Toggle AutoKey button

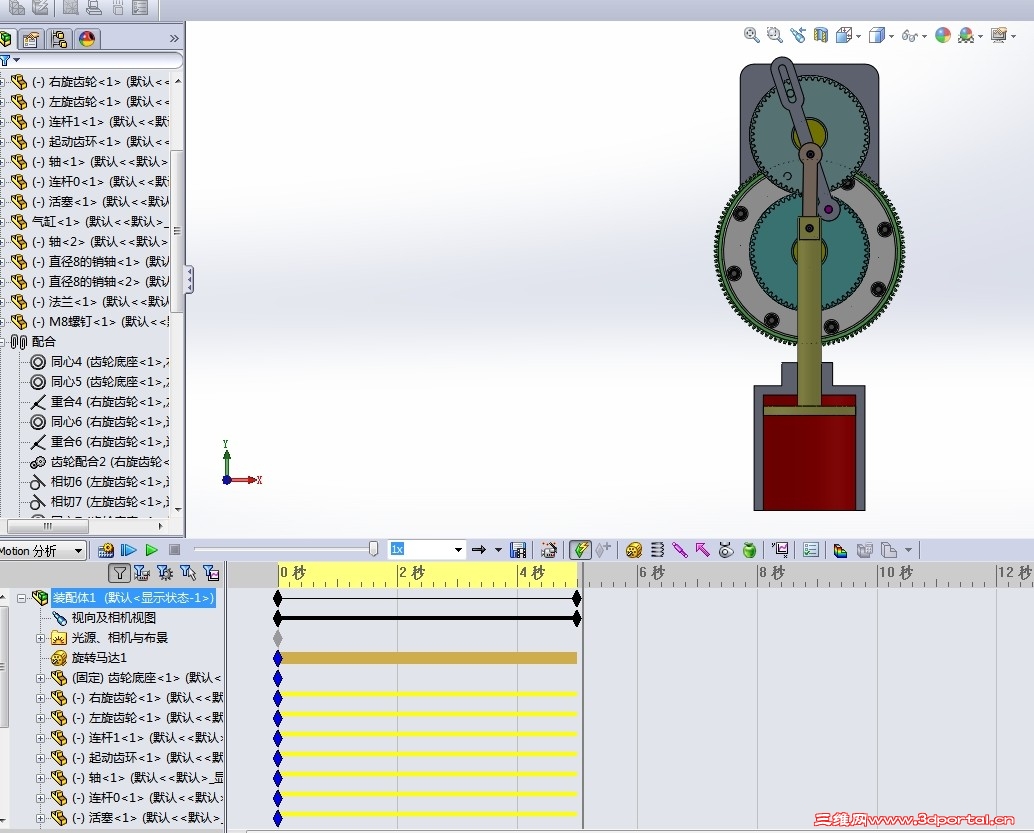(580, 549)
